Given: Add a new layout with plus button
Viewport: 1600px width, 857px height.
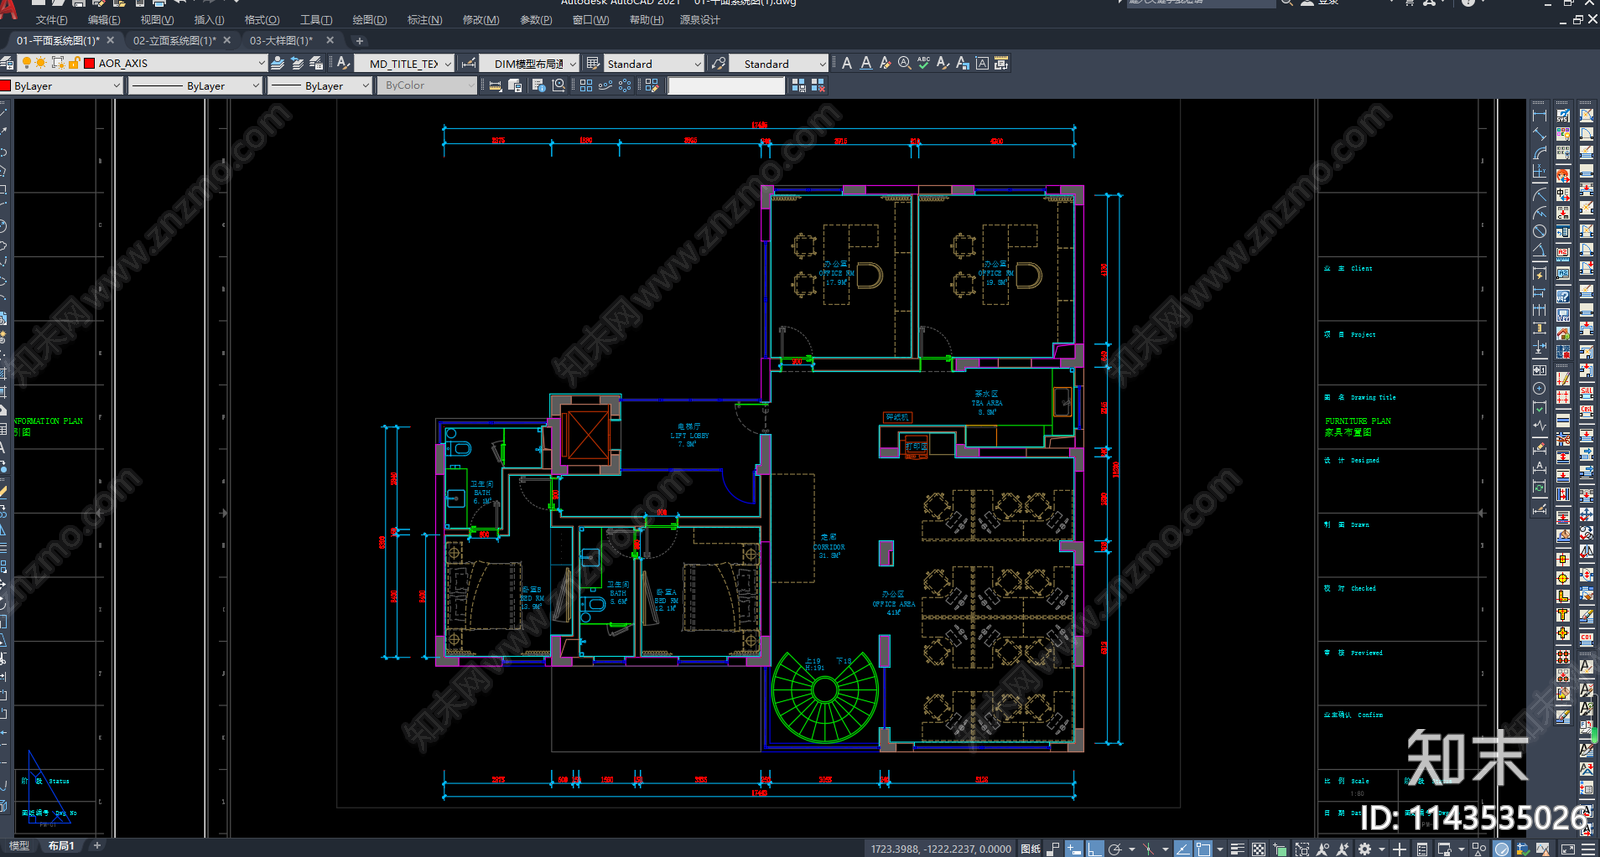Looking at the screenshot, I should coord(97,846).
